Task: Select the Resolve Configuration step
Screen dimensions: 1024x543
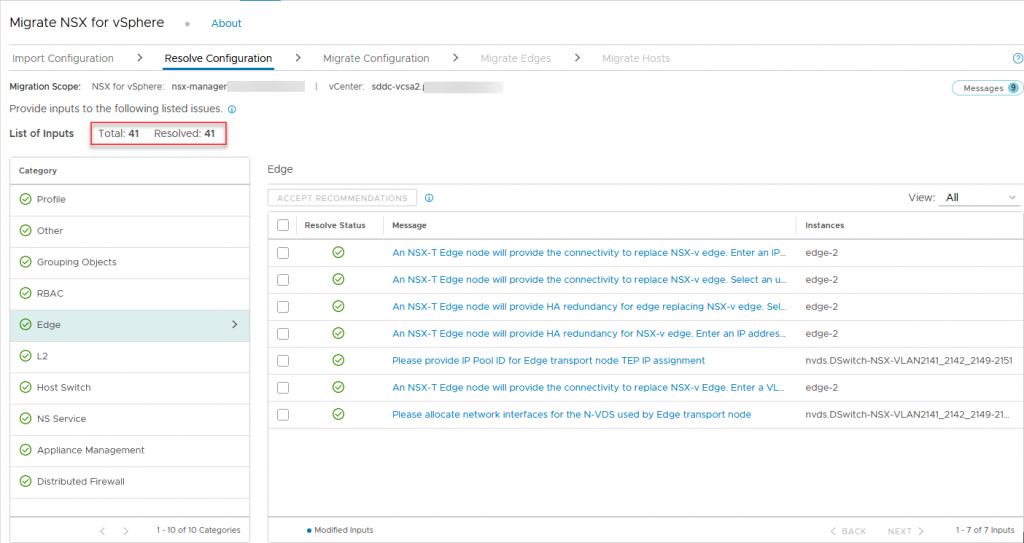Action: [218, 58]
